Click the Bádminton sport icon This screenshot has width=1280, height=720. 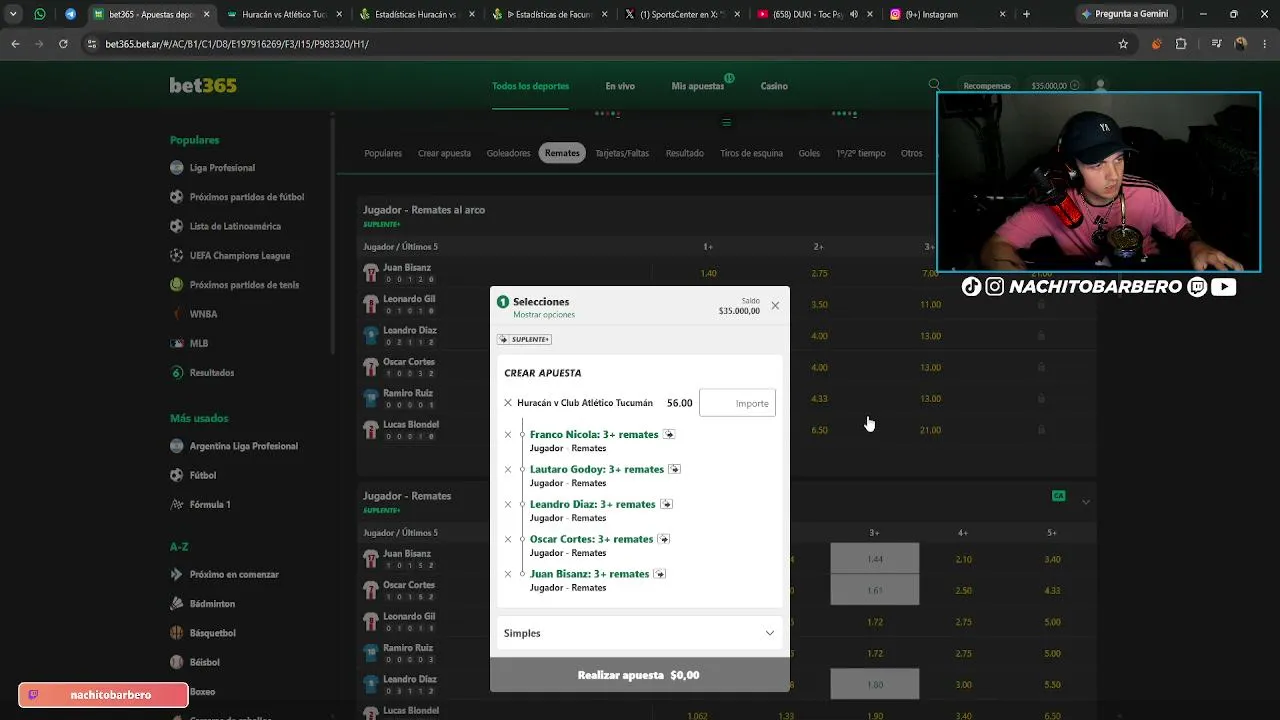[x=177, y=604]
